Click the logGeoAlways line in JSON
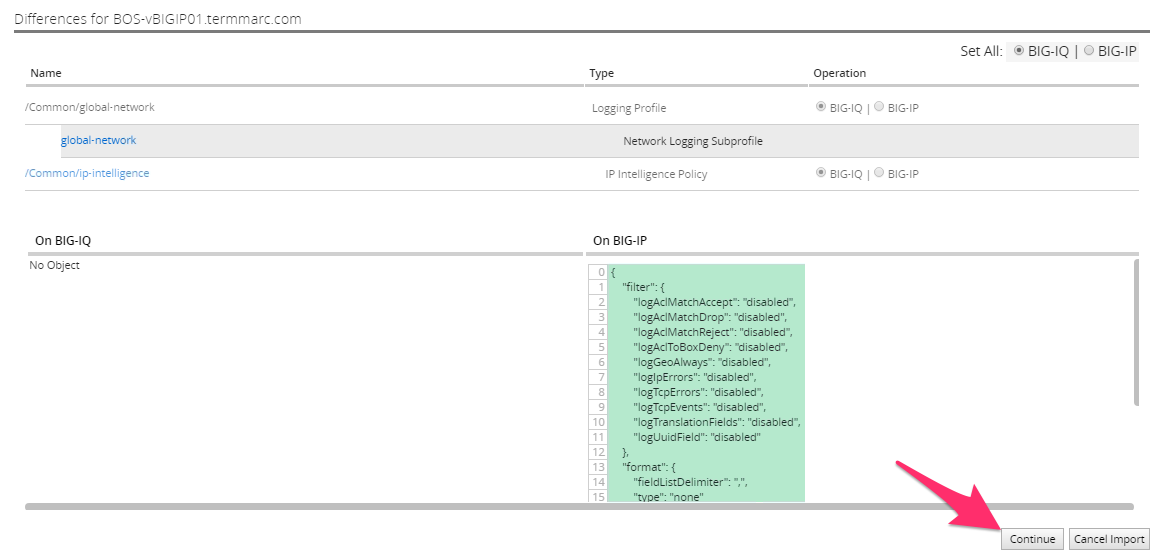The width and height of the screenshot is (1163, 557). pos(702,362)
